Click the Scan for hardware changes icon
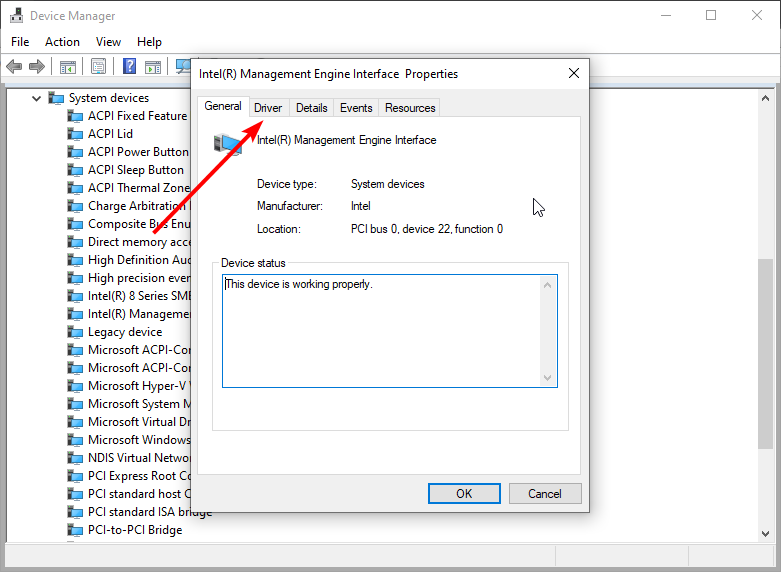This screenshot has width=781, height=572. coord(183,66)
